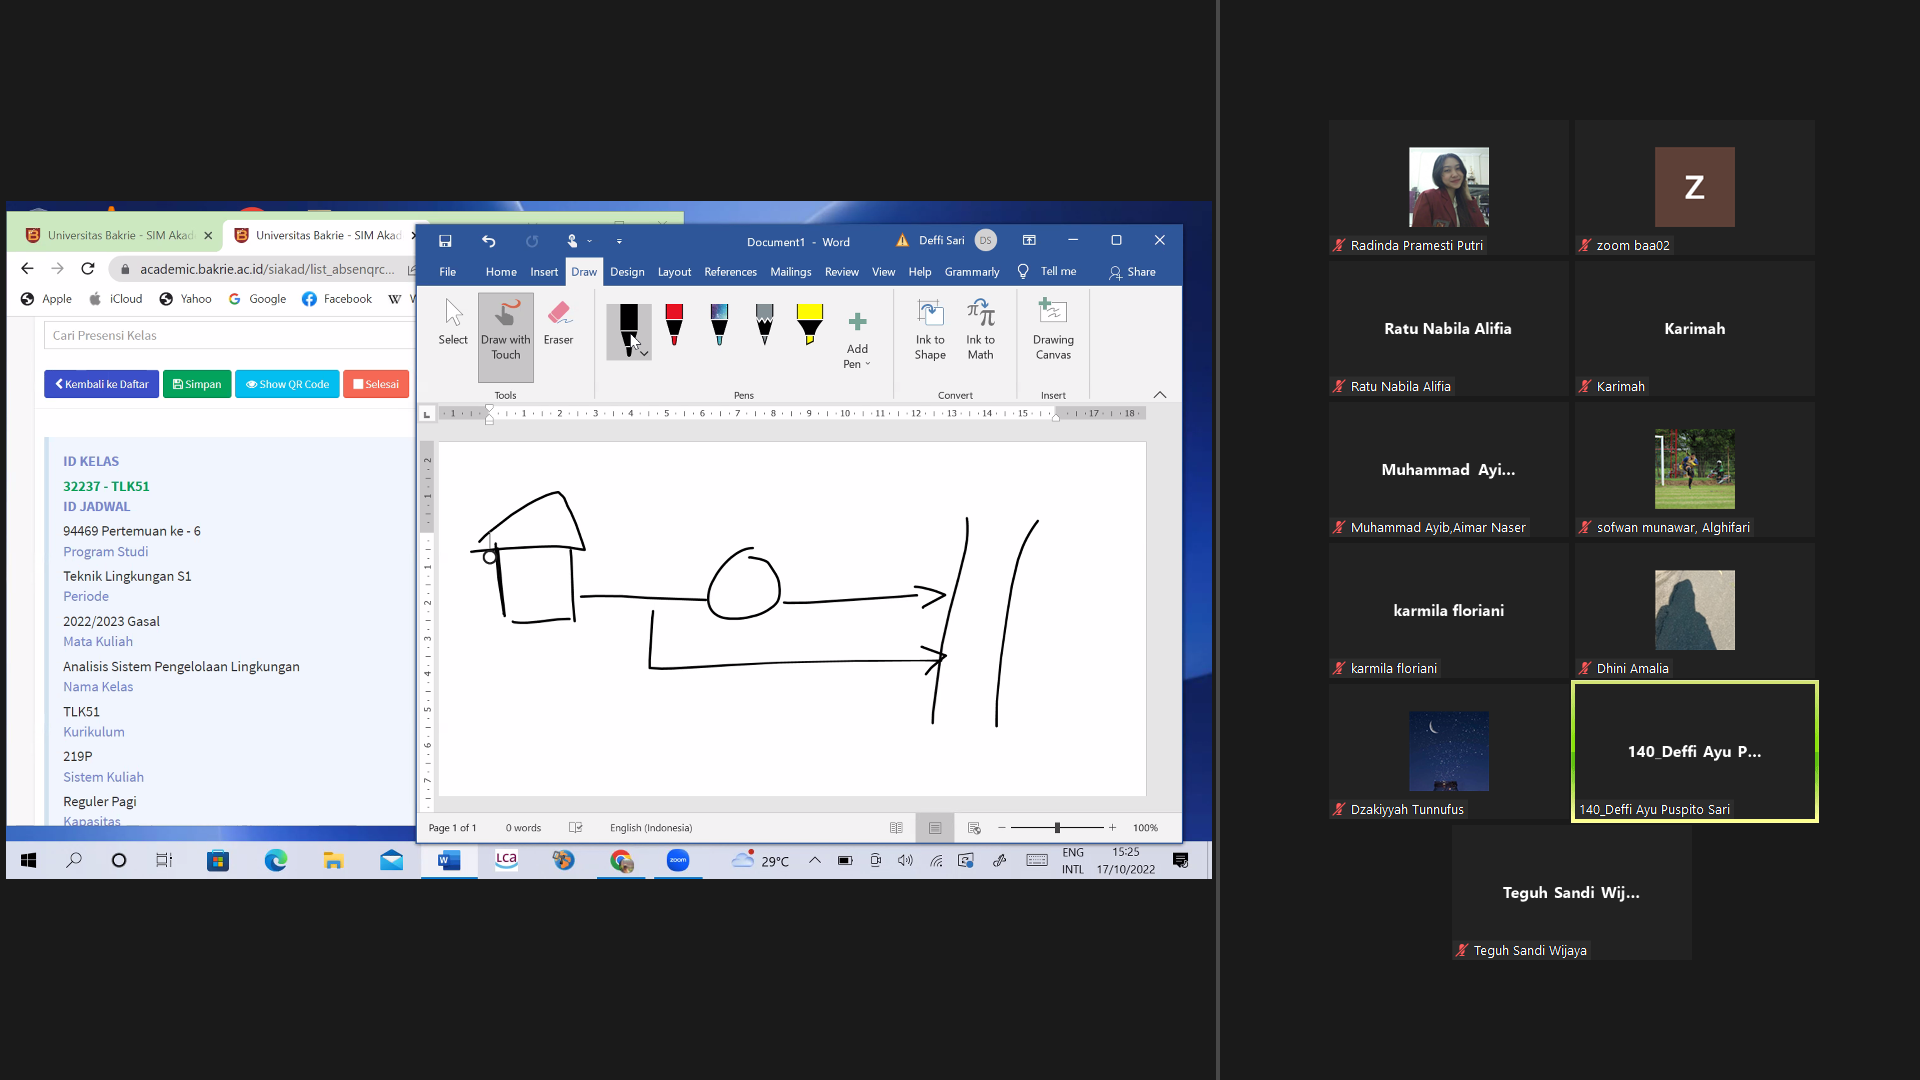Select the black pen

(x=628, y=330)
